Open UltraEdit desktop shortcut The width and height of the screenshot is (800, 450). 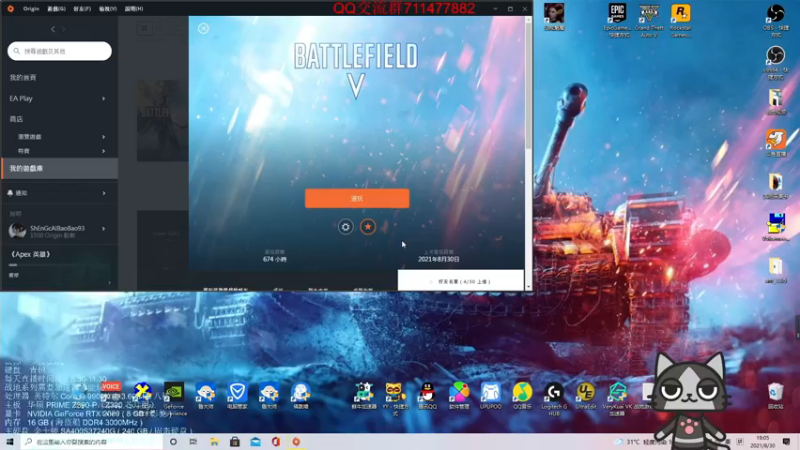(x=586, y=396)
